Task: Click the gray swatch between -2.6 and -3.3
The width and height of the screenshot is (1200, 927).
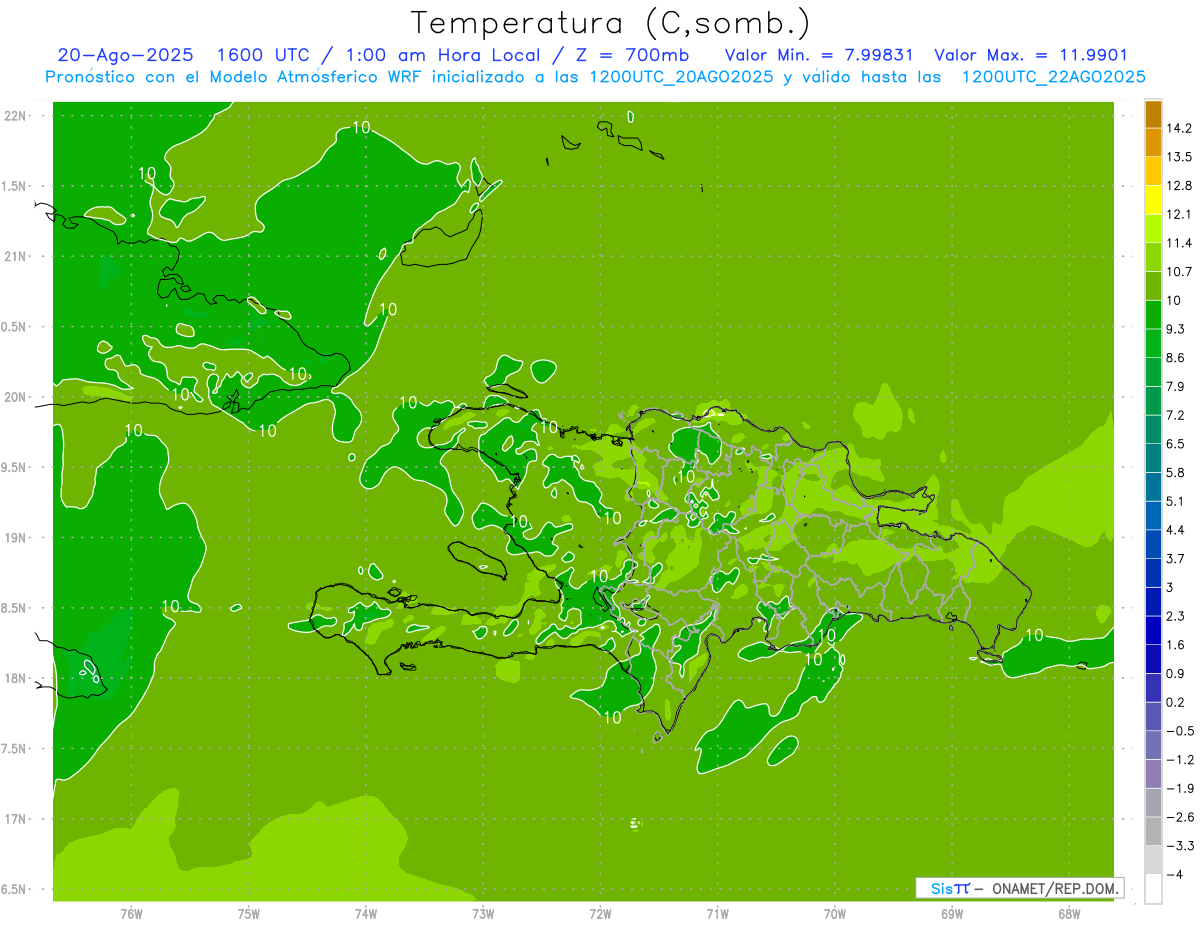Action: (1153, 831)
